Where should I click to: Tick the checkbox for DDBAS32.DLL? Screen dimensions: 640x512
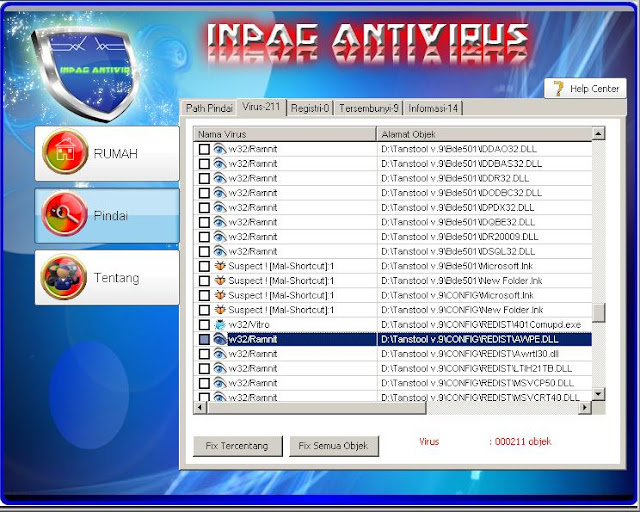coord(204,164)
